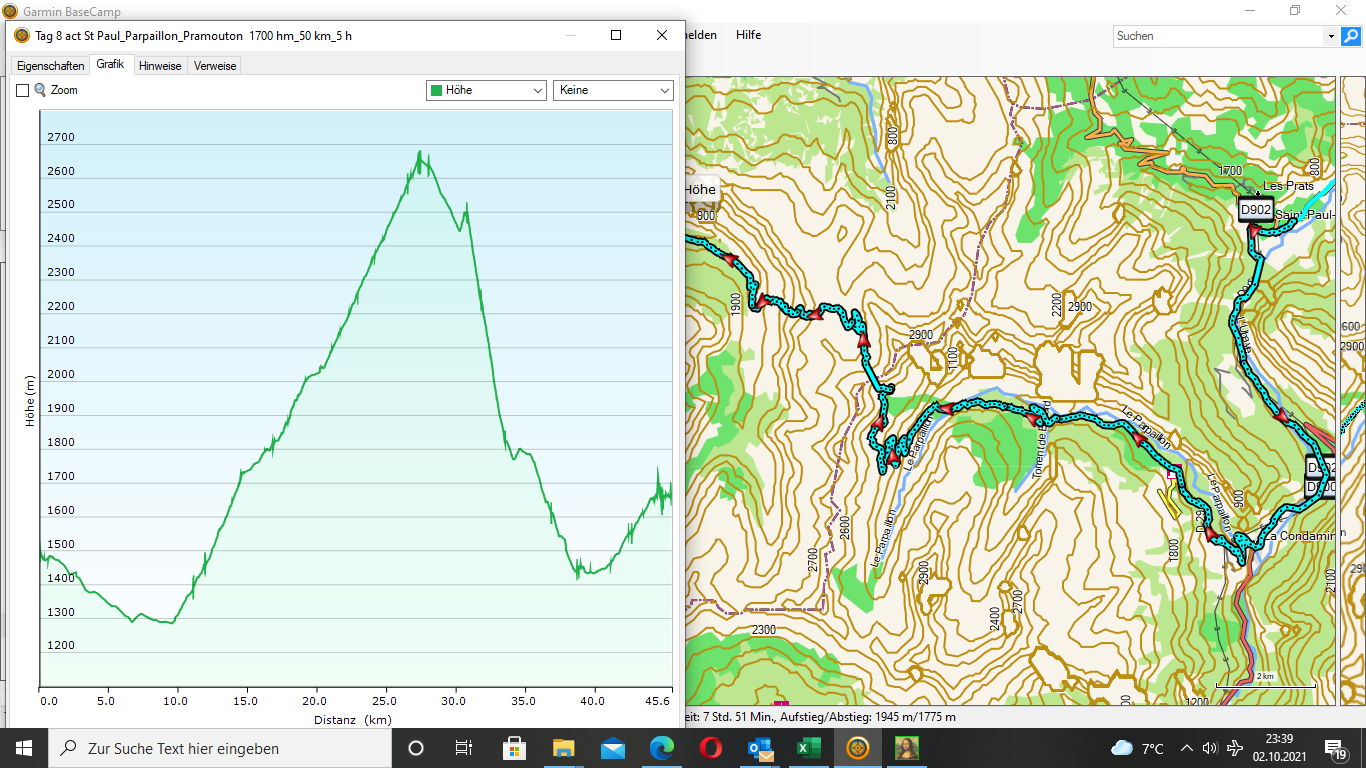Expand the Suchen search history dropdown arrow
1366x768 pixels.
point(1331,36)
